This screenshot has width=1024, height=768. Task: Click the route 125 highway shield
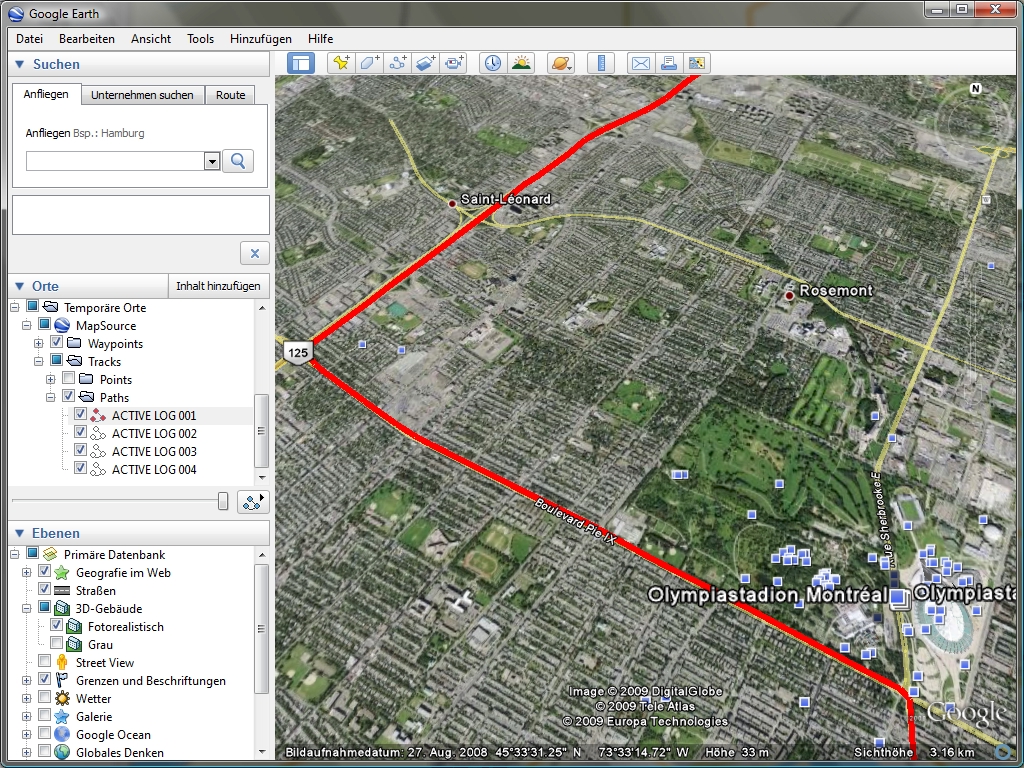pos(298,353)
